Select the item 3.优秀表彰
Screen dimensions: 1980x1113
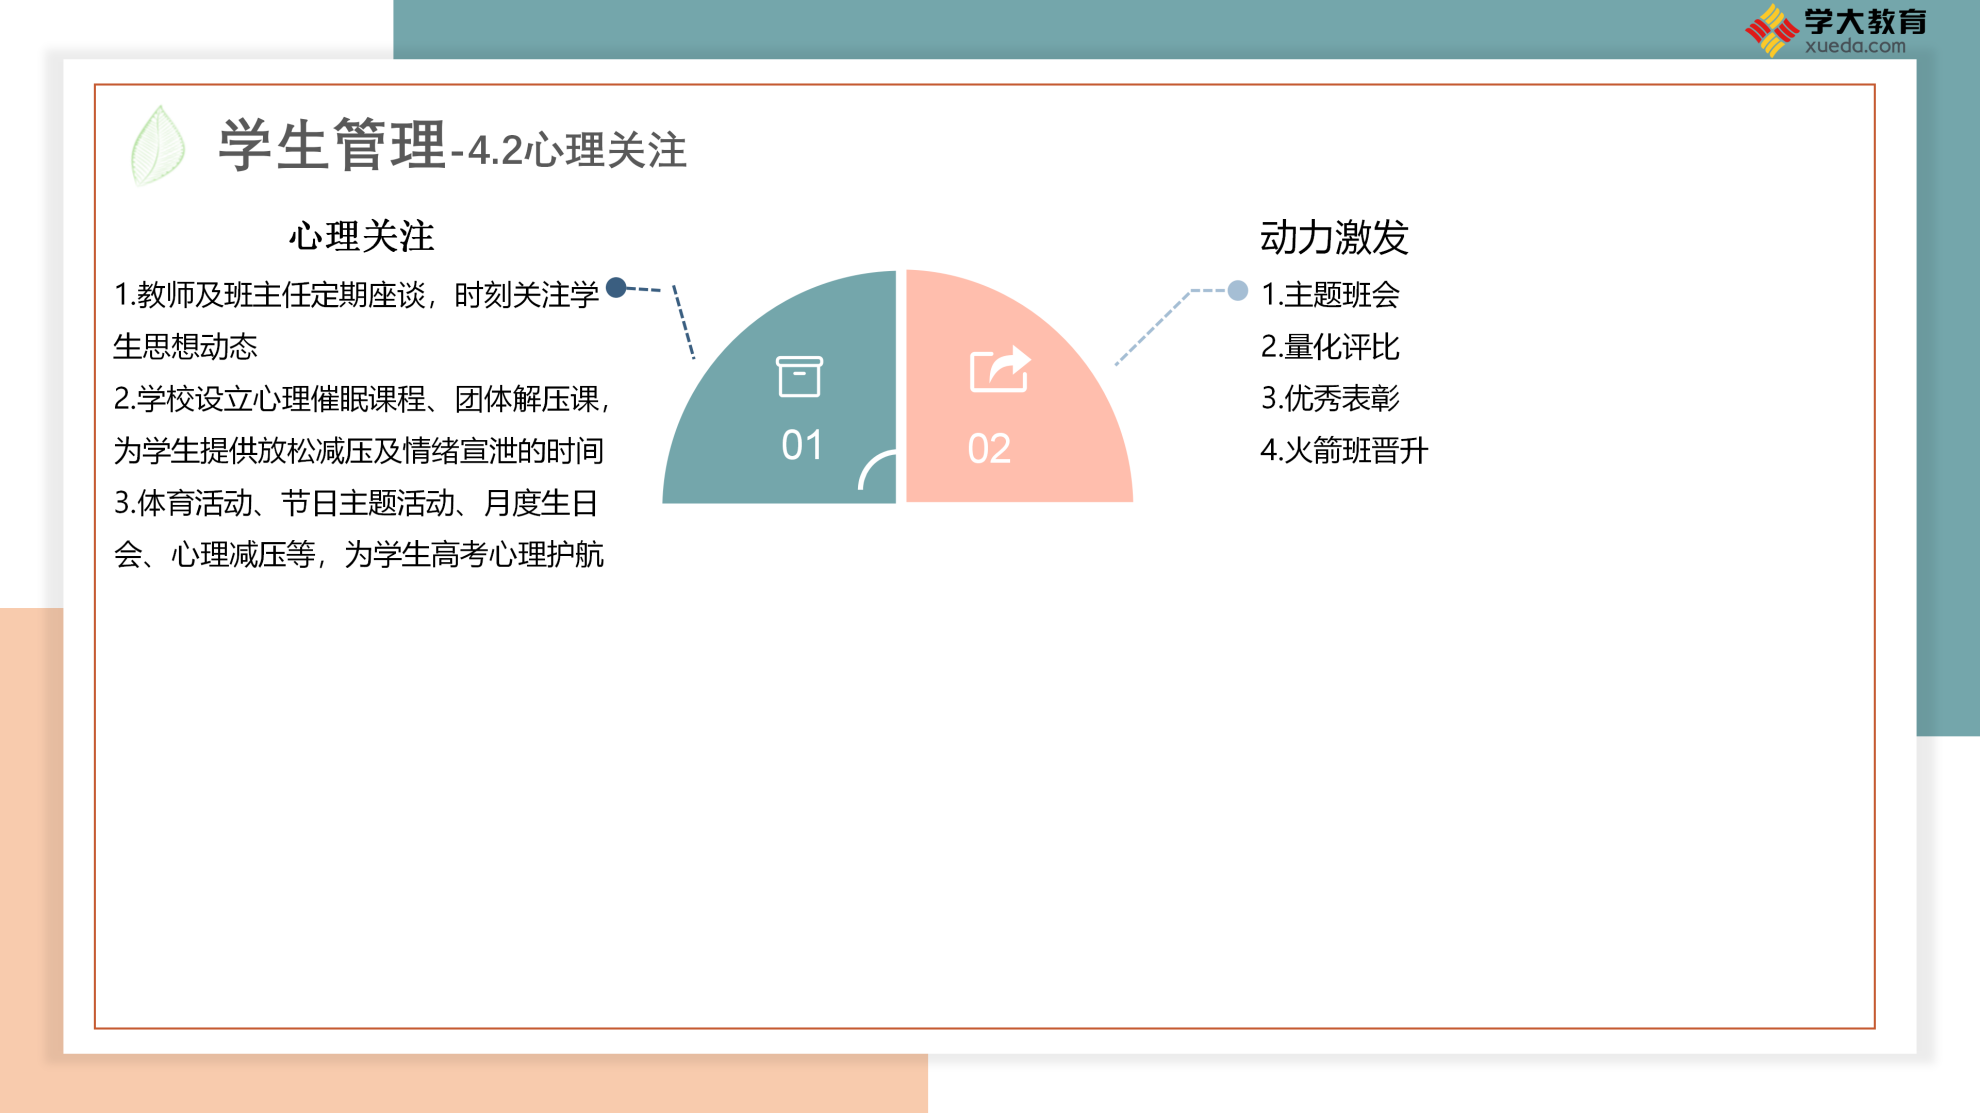click(1330, 399)
